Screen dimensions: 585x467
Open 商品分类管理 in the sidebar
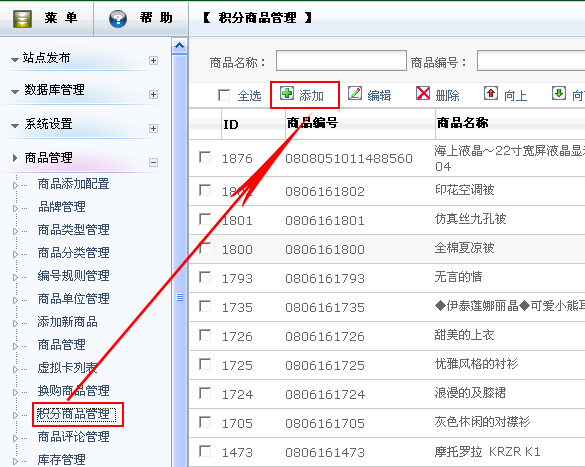[x=73, y=253]
